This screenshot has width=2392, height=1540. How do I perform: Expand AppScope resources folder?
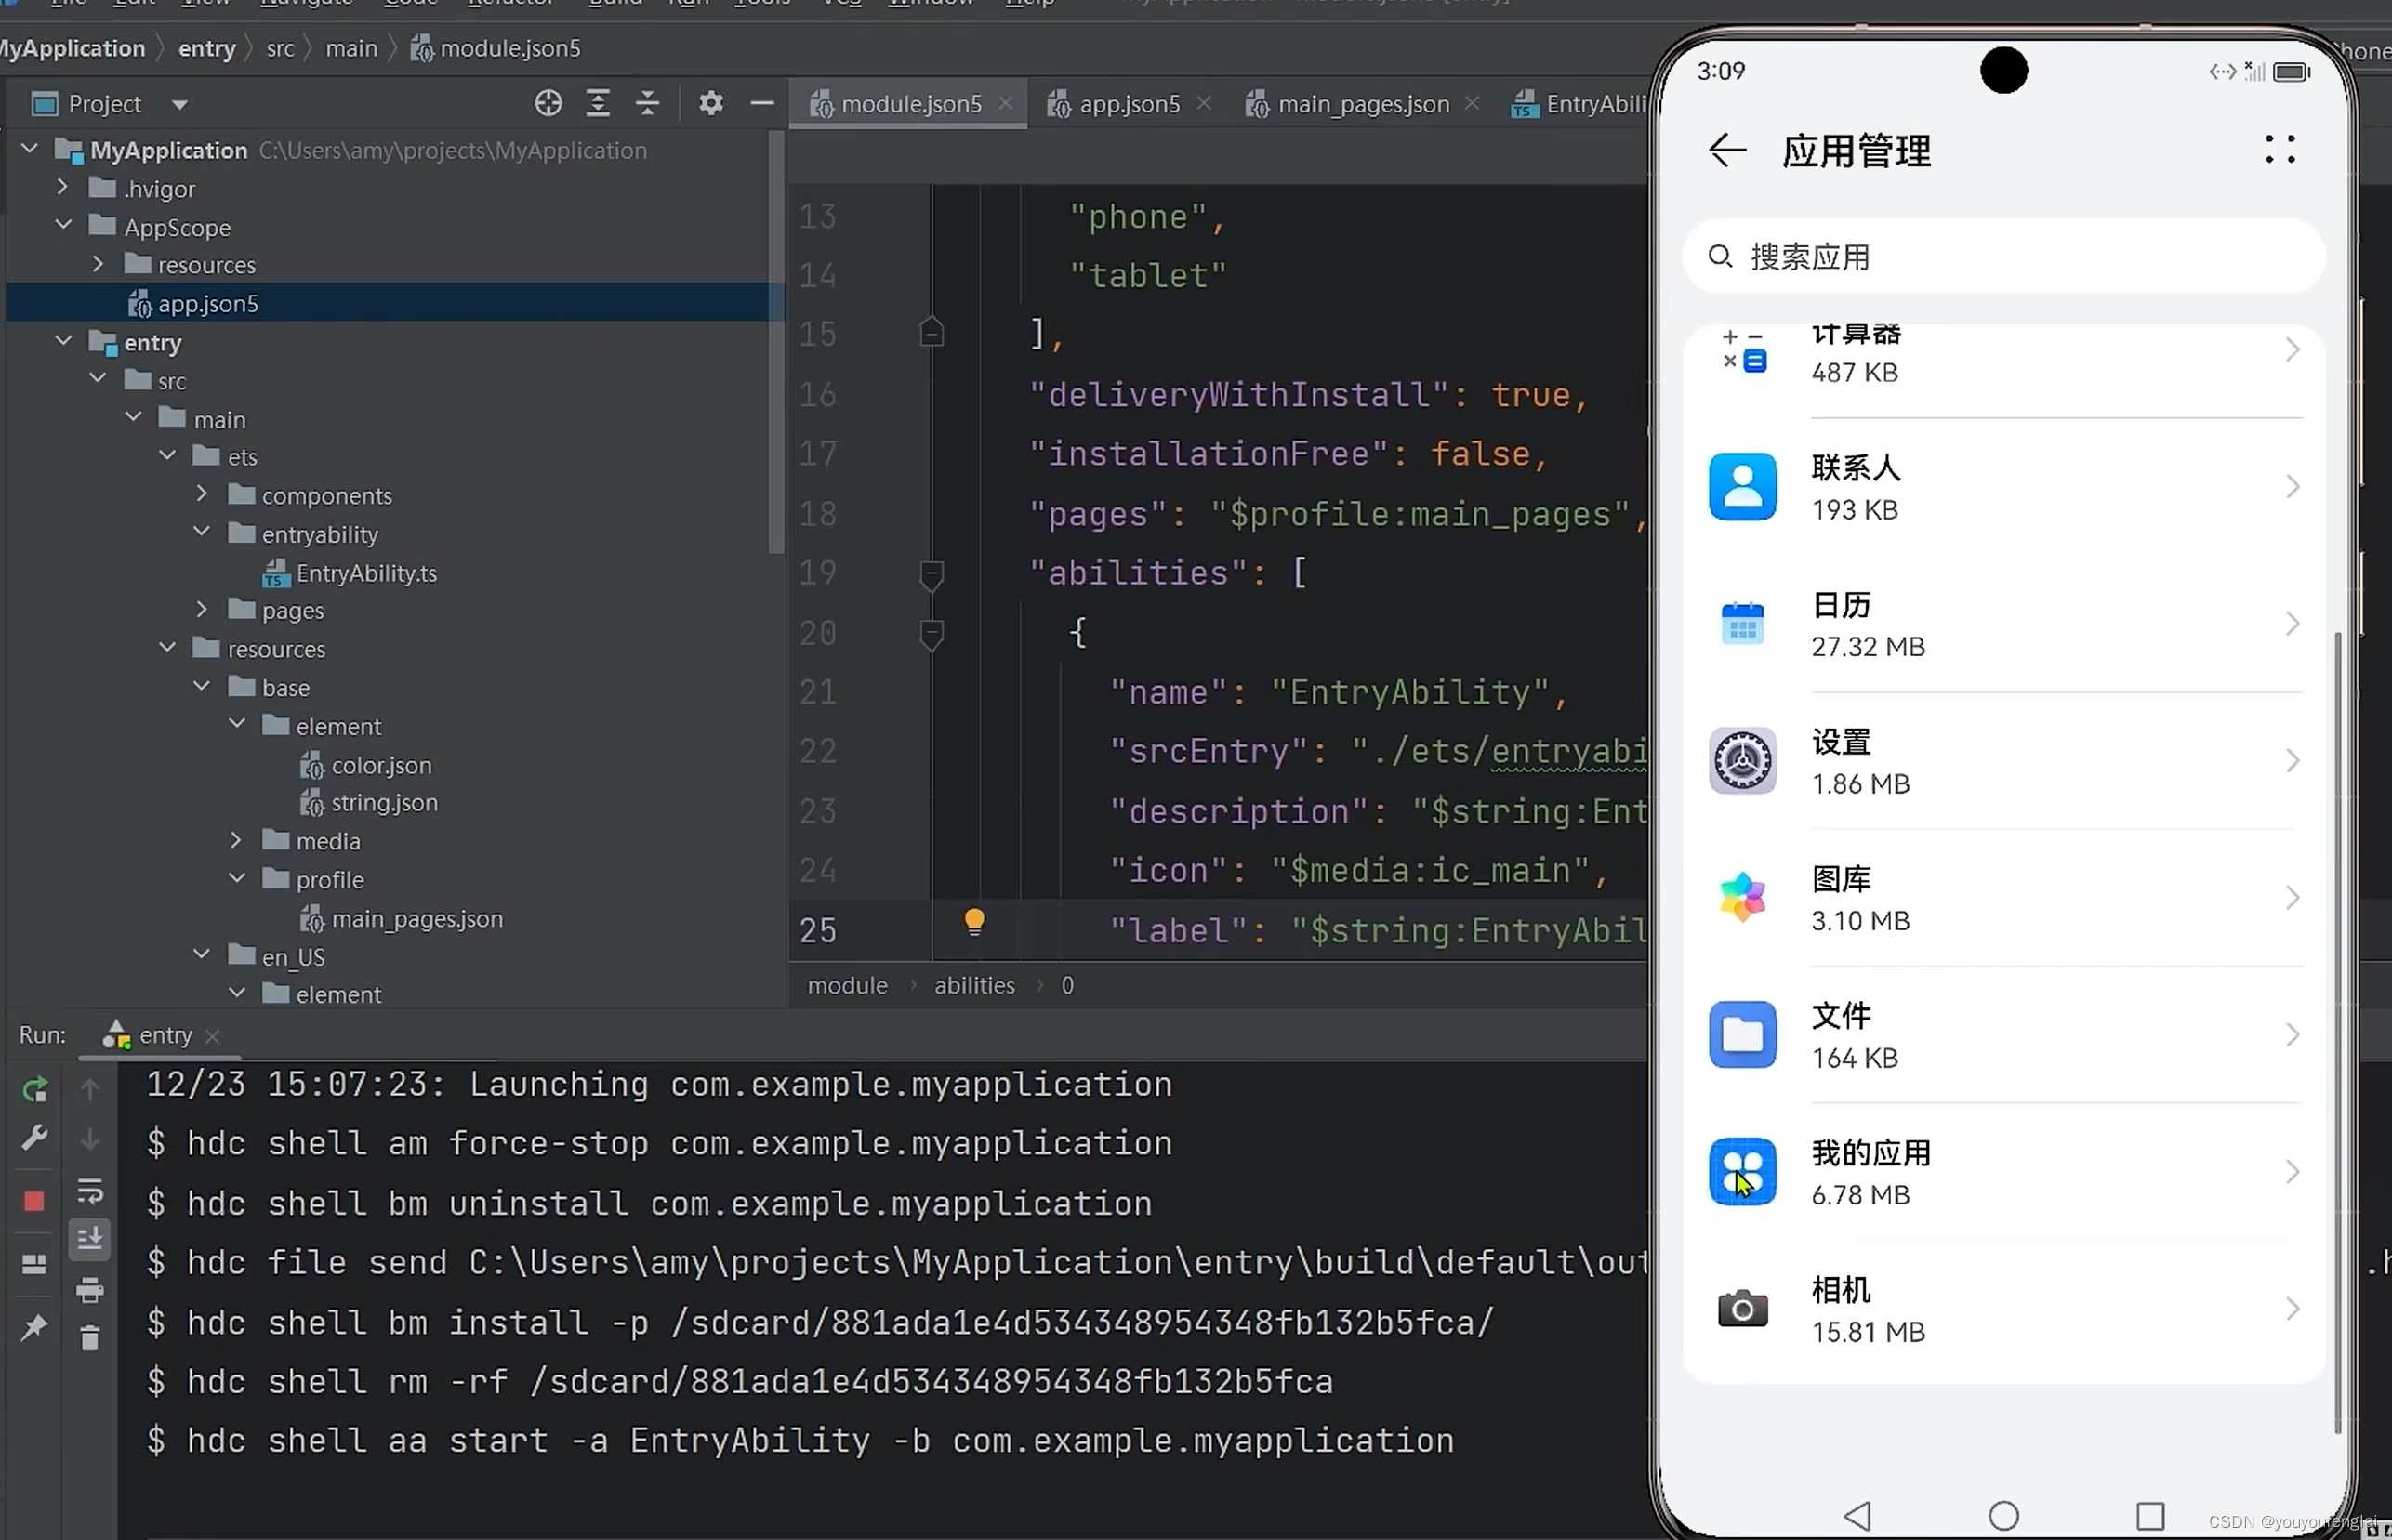[x=98, y=264]
